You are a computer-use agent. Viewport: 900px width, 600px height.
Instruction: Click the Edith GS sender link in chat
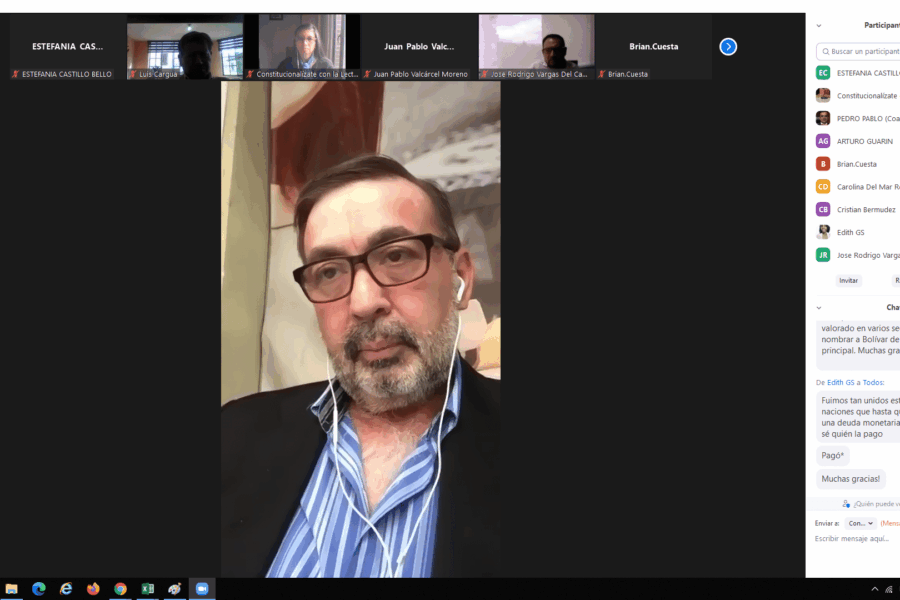pyautogui.click(x=840, y=382)
